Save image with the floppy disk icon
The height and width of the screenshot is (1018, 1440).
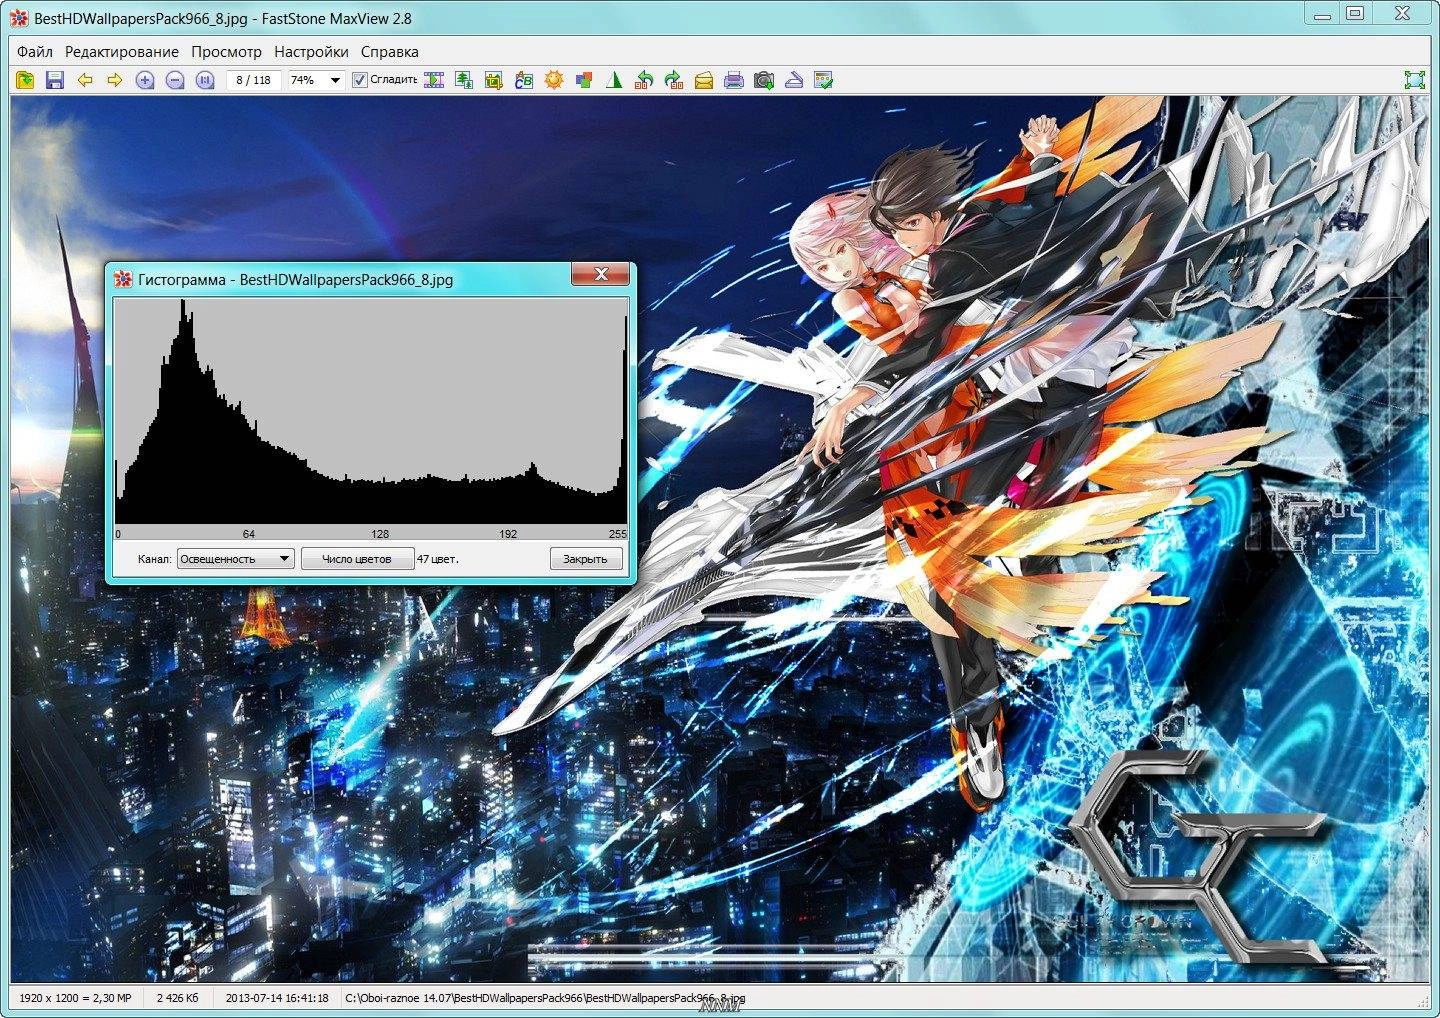55,80
